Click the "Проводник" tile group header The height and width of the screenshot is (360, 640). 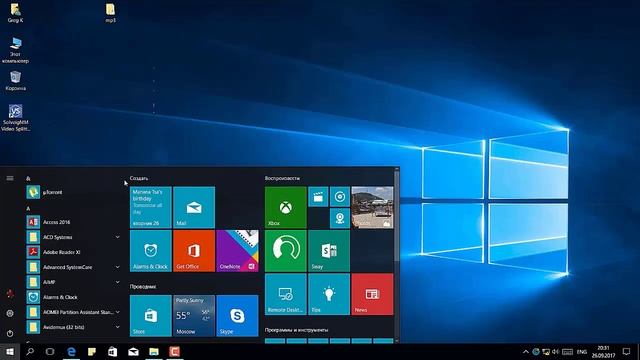click(x=143, y=287)
